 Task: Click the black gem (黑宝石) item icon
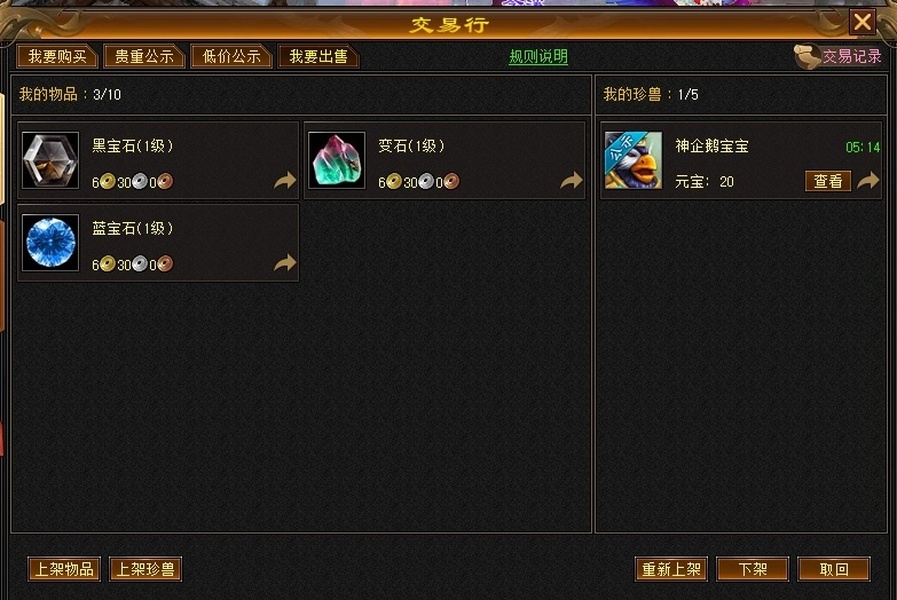50,161
